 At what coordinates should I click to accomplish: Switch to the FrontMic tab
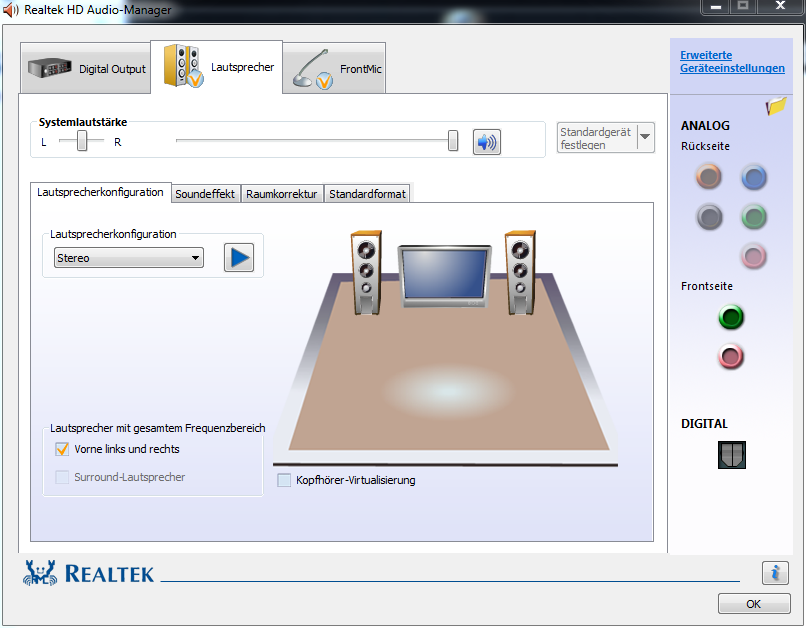334,68
